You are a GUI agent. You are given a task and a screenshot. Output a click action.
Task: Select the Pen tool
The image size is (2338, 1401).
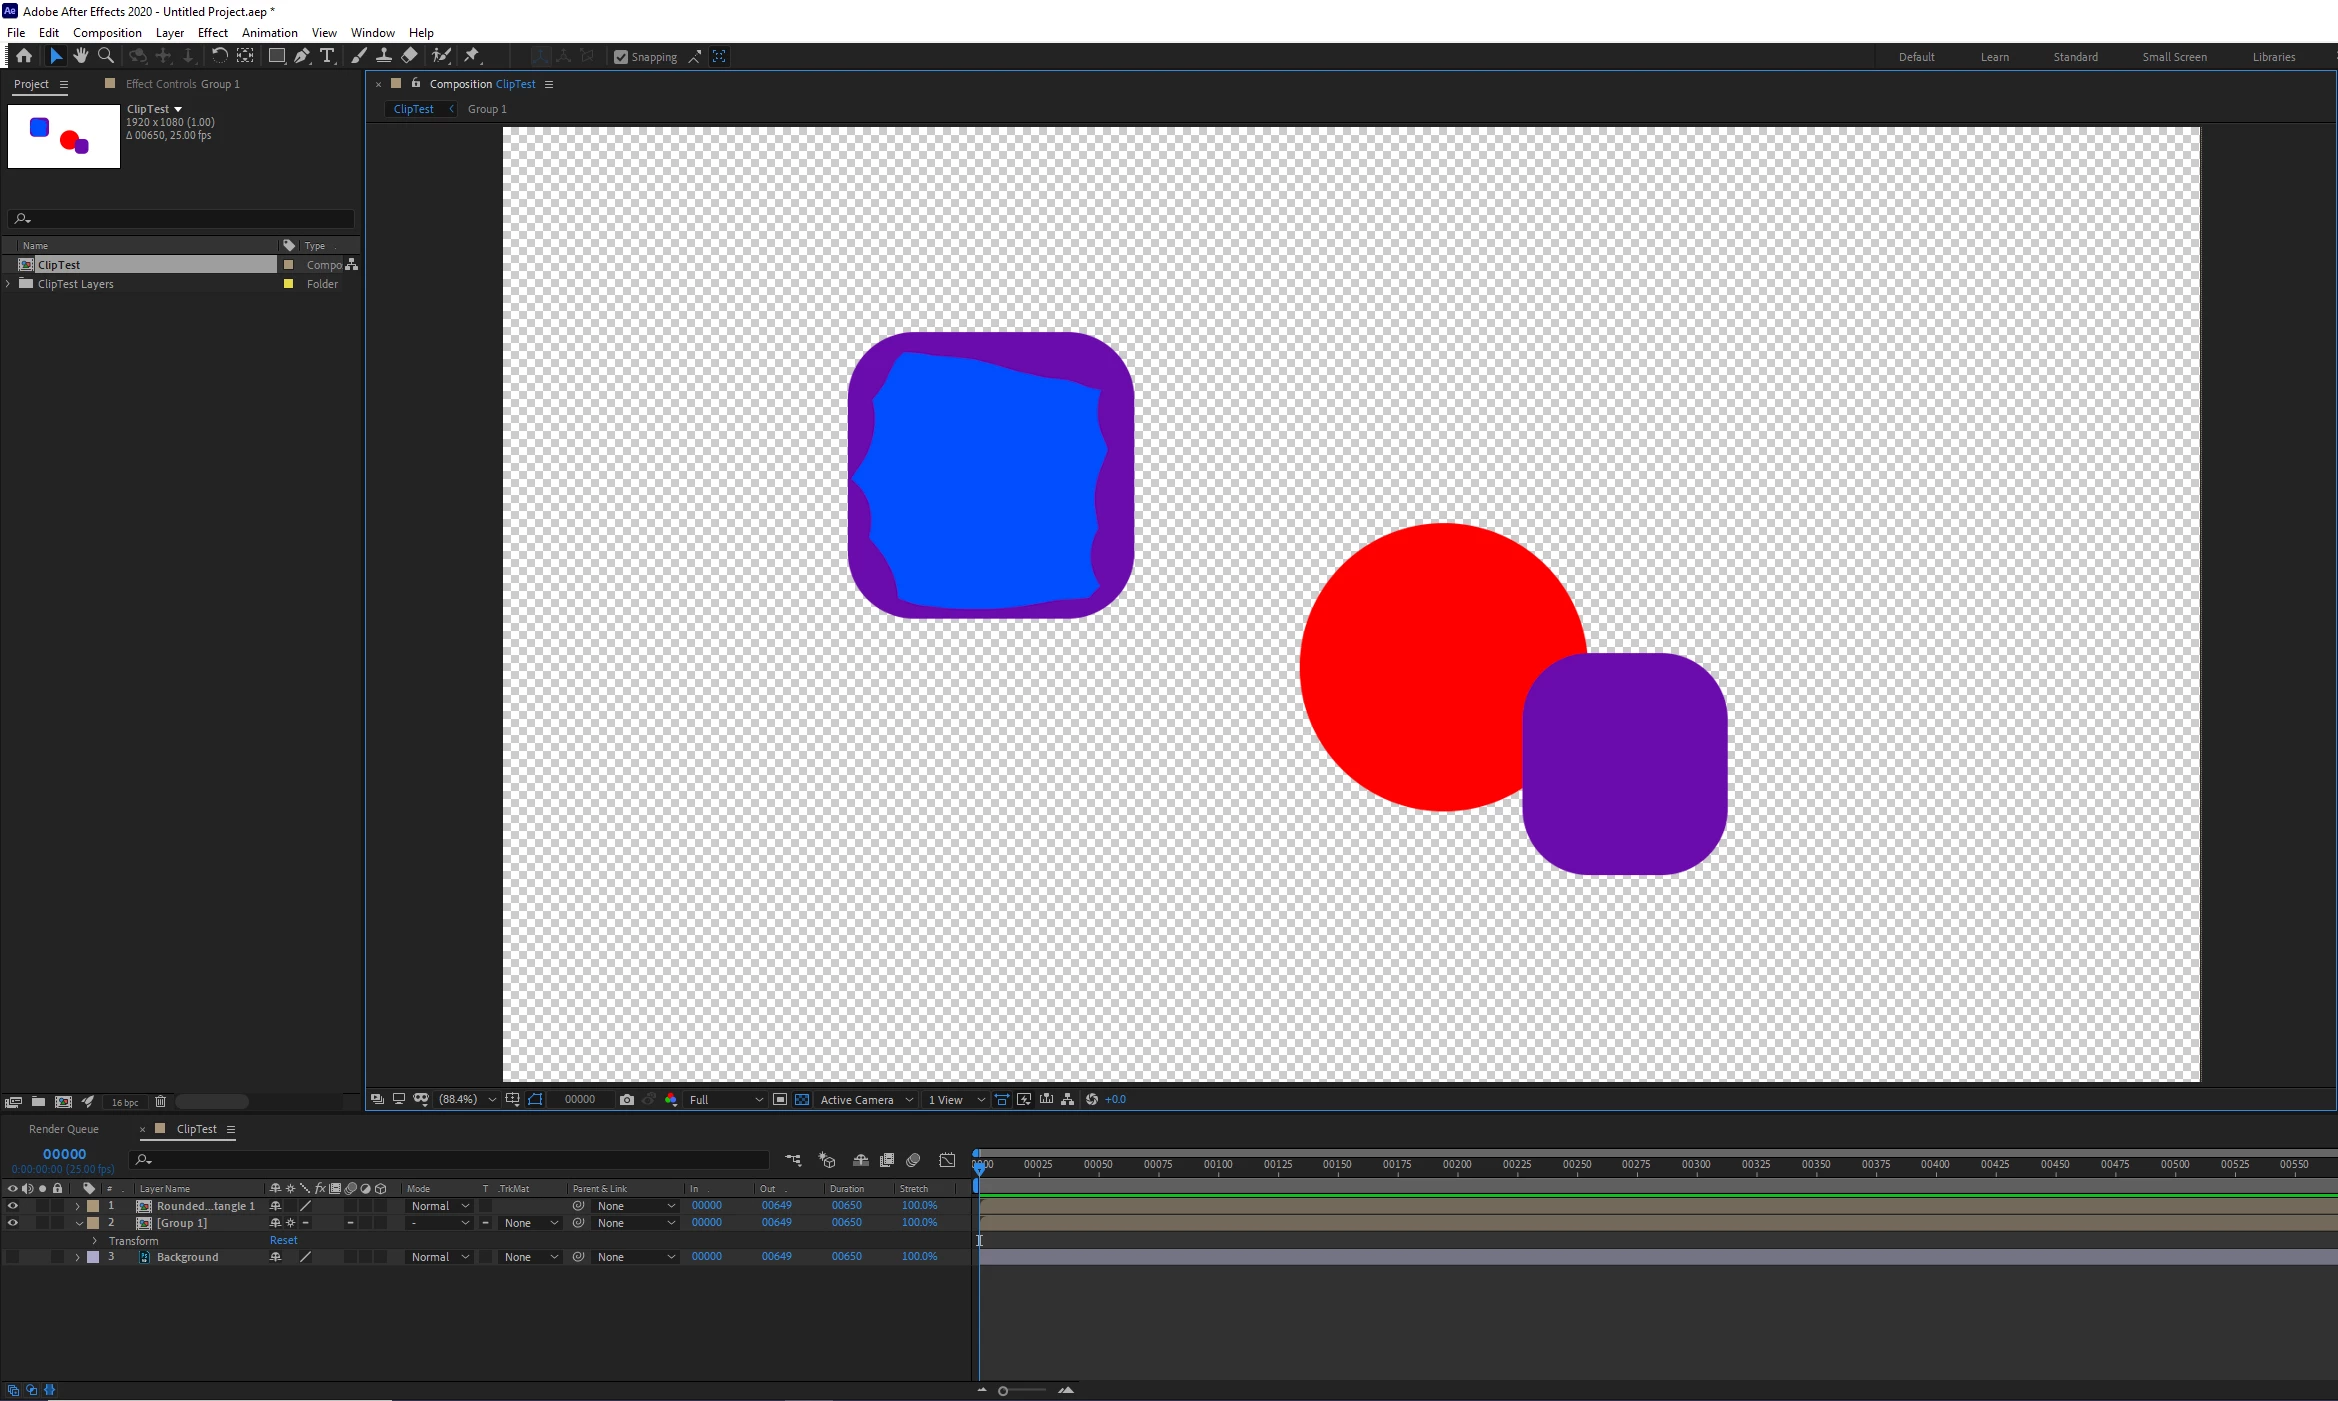(x=302, y=56)
